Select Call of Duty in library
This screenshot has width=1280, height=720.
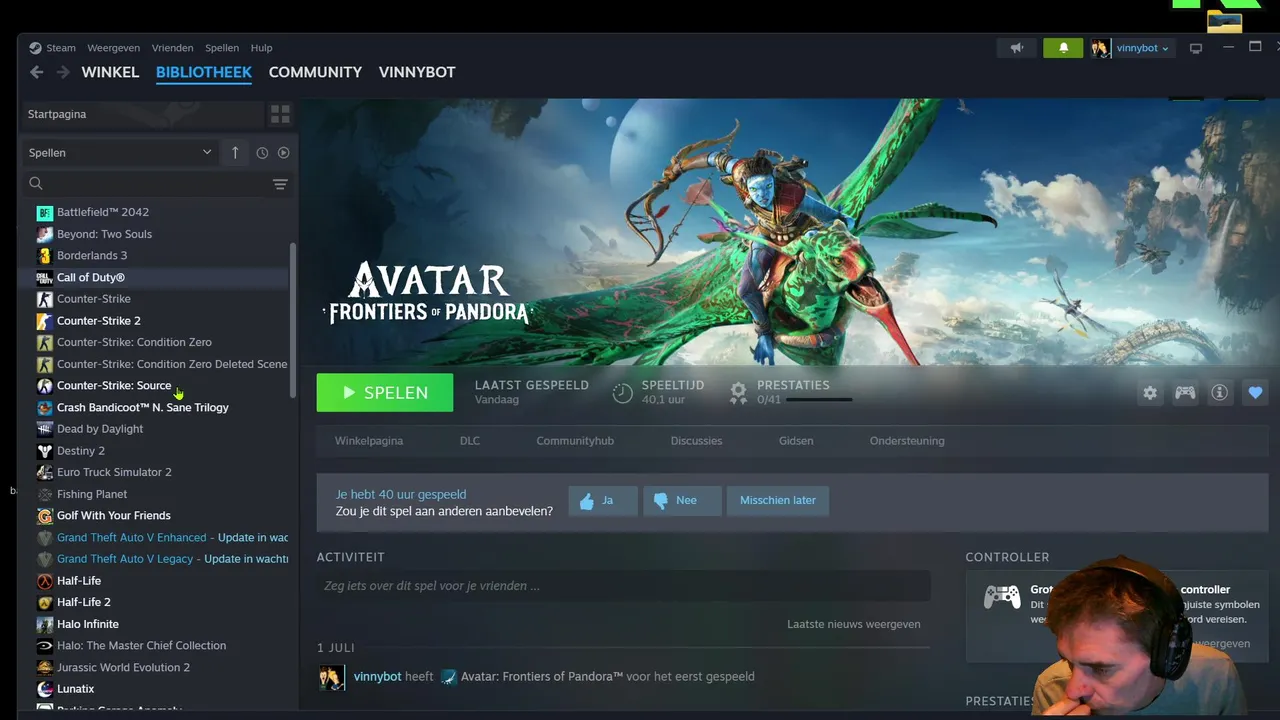click(91, 277)
